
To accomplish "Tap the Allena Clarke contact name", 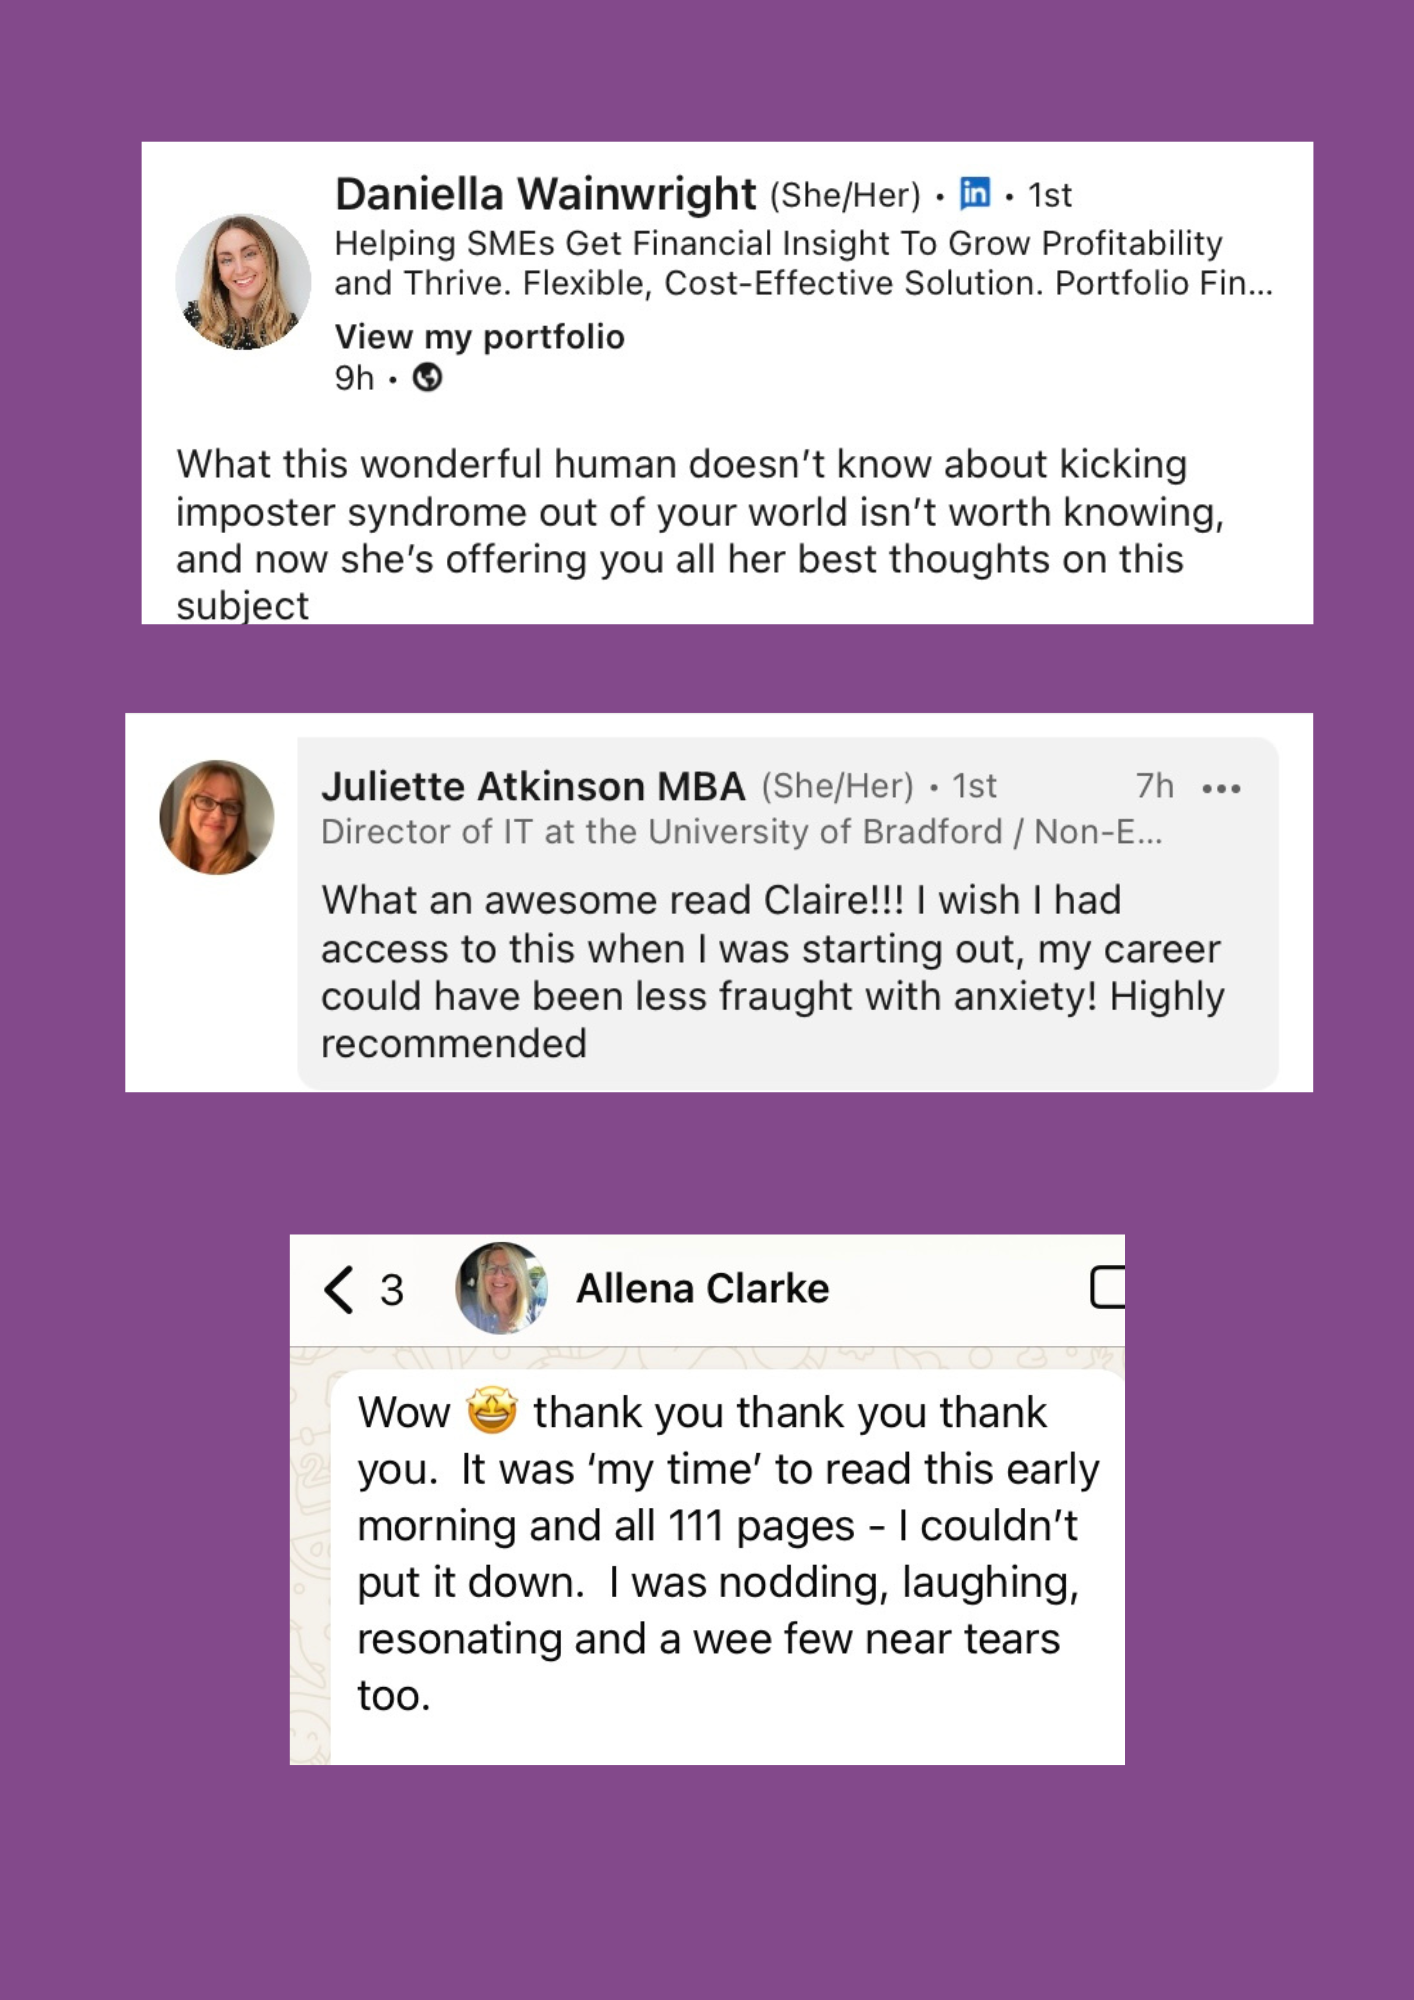I will 702,1289.
